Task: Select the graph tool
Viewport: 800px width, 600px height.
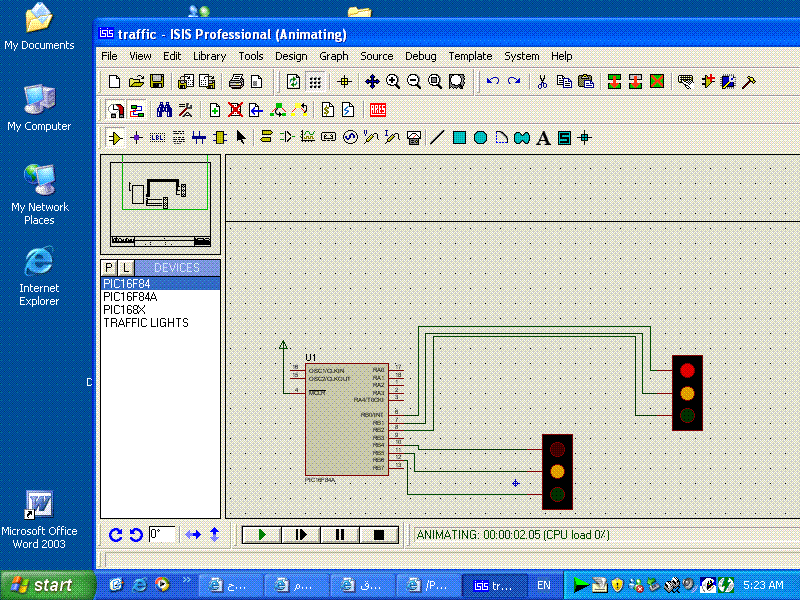Action: tap(308, 137)
